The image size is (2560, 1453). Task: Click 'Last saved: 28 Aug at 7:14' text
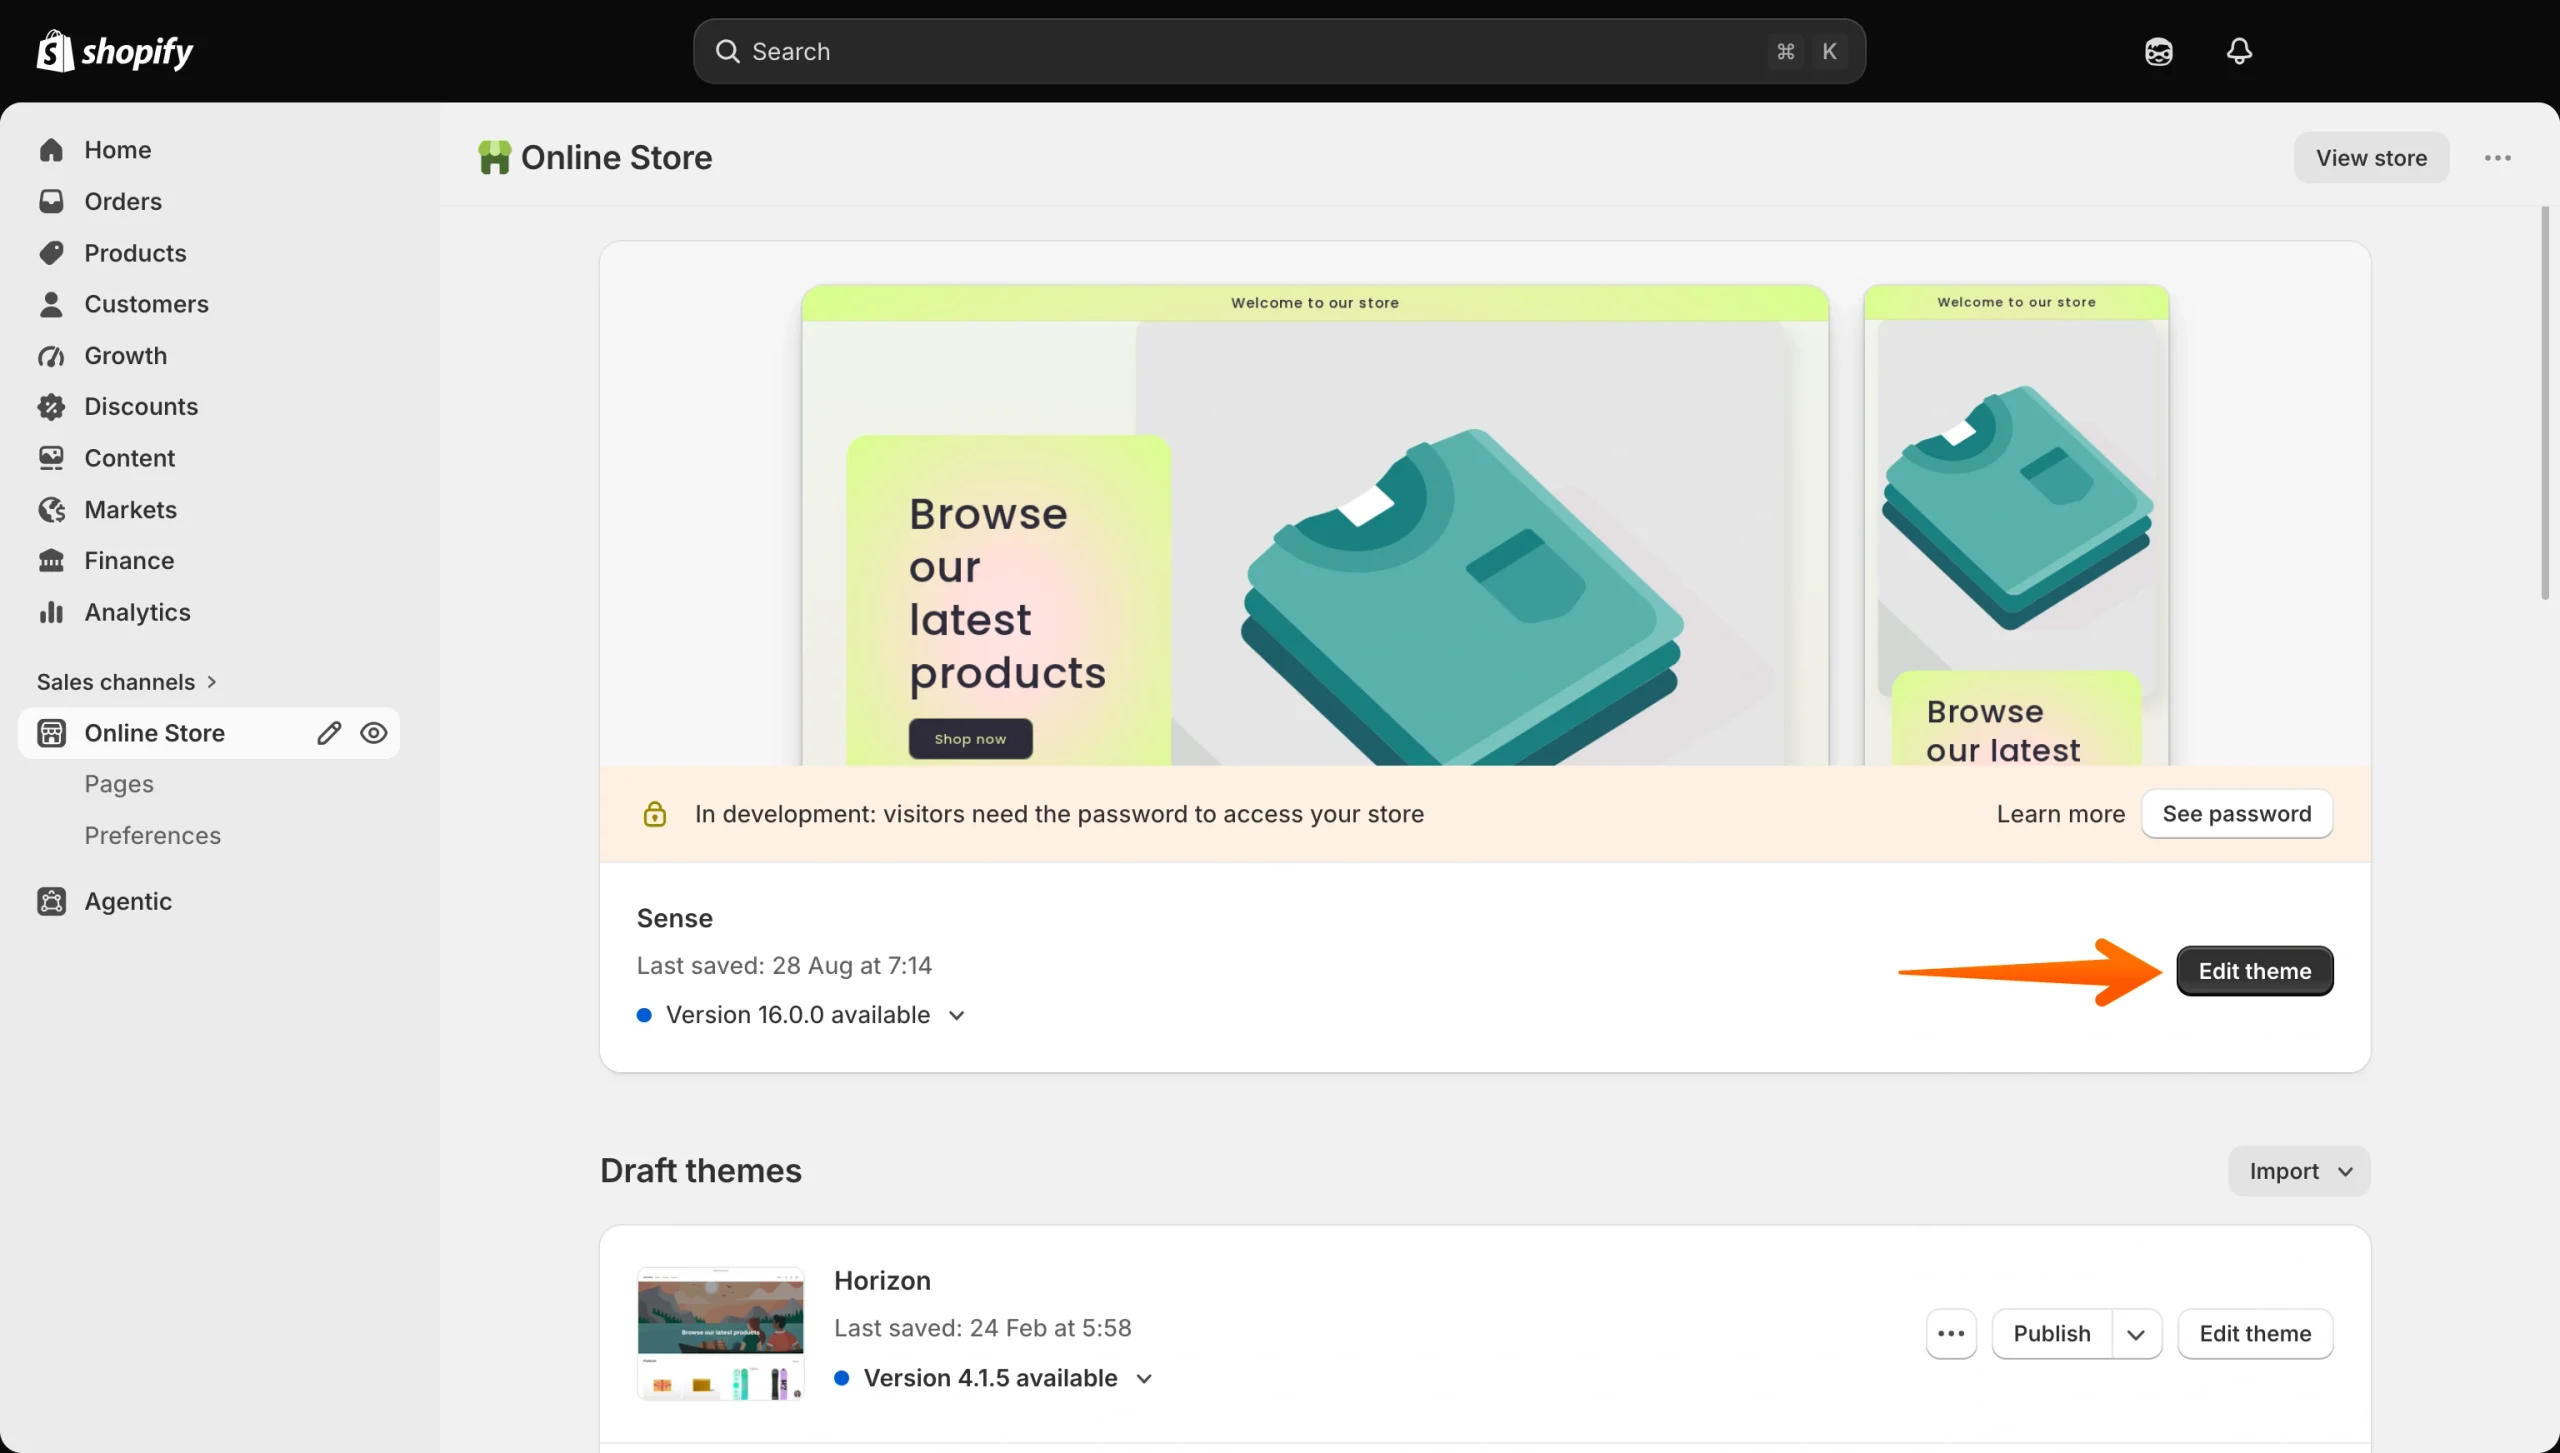coord(784,966)
